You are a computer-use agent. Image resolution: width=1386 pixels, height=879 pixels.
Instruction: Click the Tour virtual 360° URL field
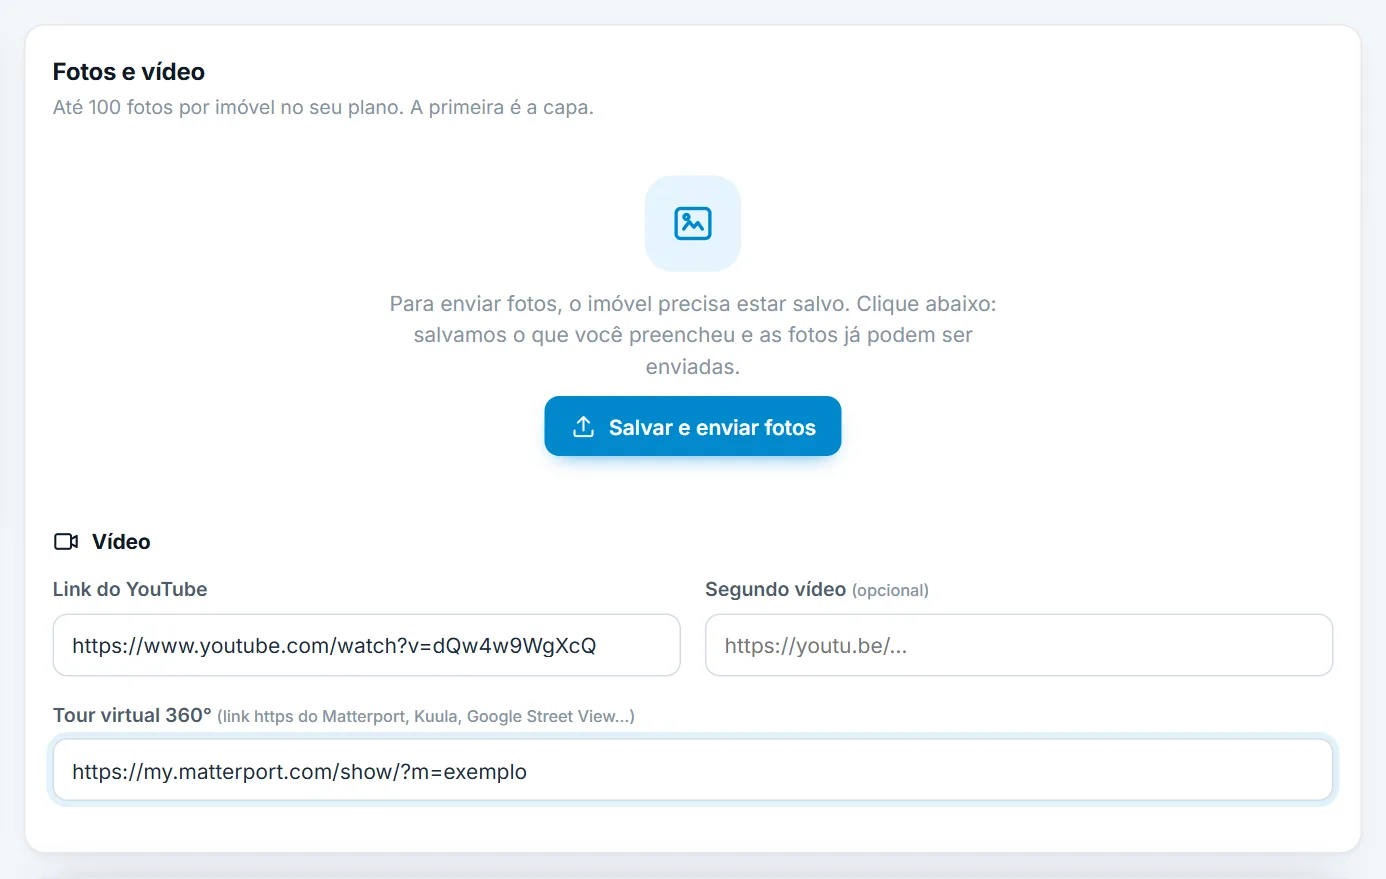click(x=692, y=771)
